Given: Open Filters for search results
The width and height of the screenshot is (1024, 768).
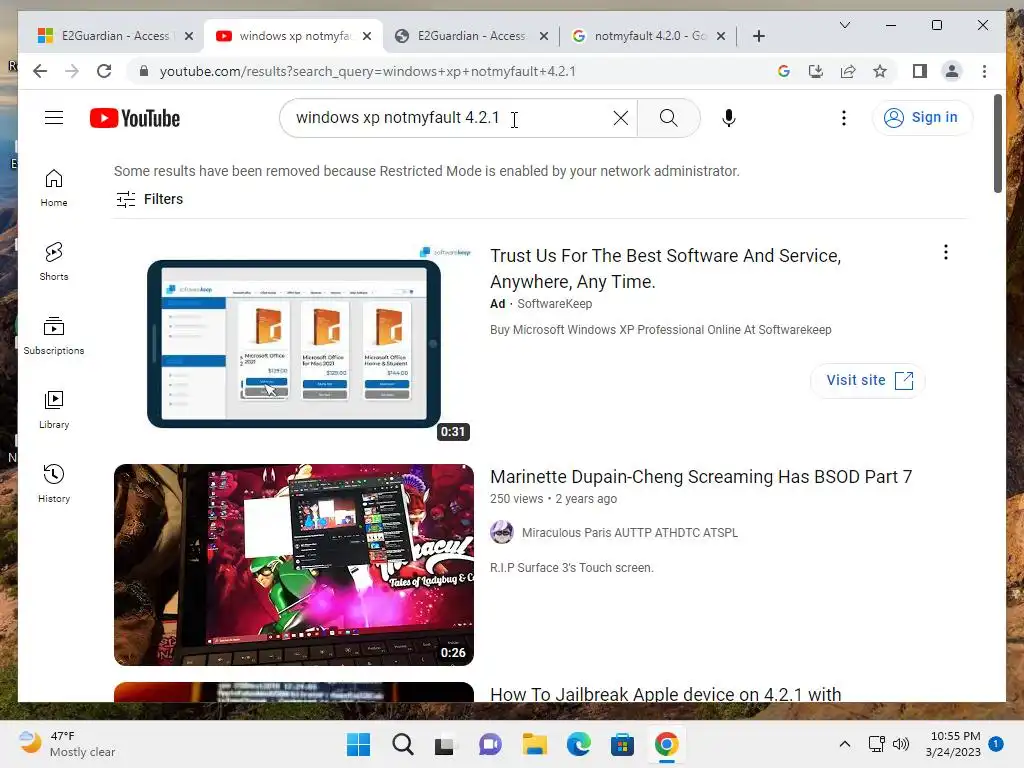Looking at the screenshot, I should pyautogui.click(x=150, y=199).
